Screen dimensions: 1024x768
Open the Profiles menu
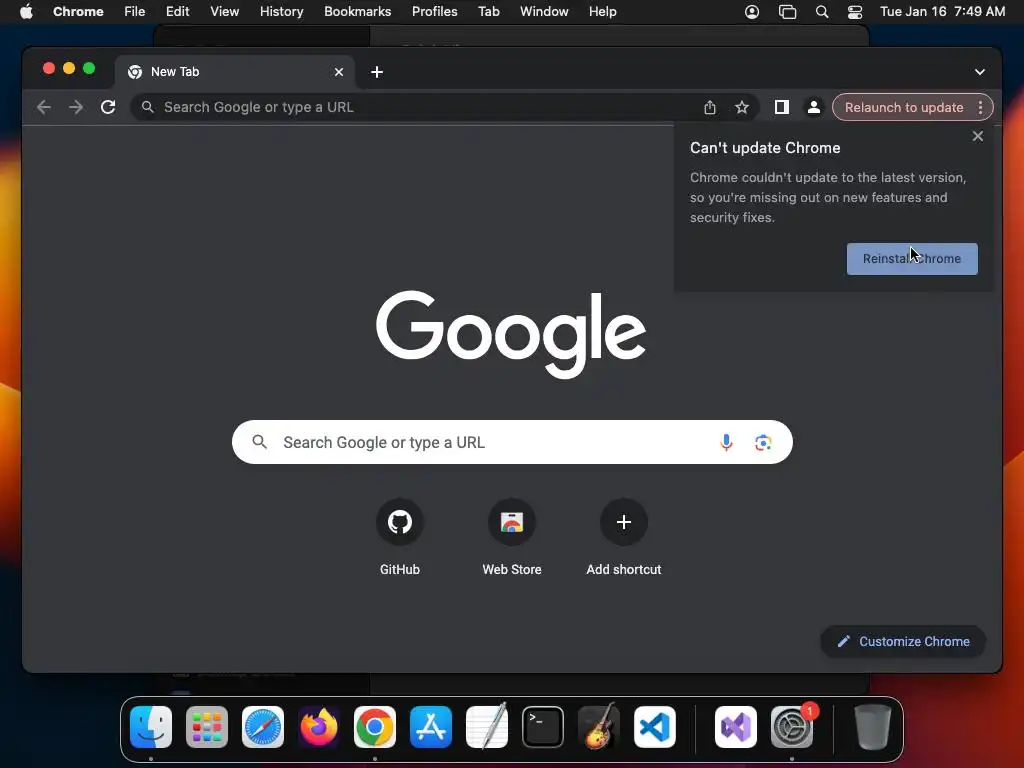point(434,12)
